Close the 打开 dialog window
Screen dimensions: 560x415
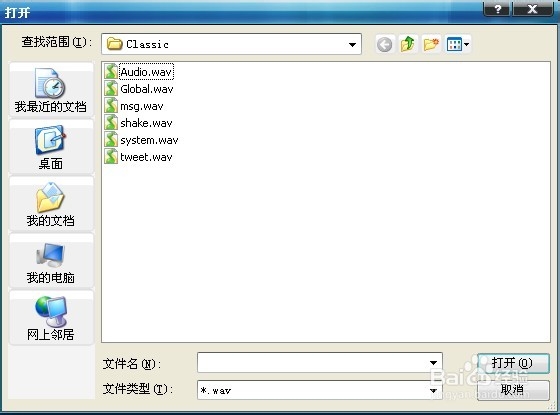(532, 9)
